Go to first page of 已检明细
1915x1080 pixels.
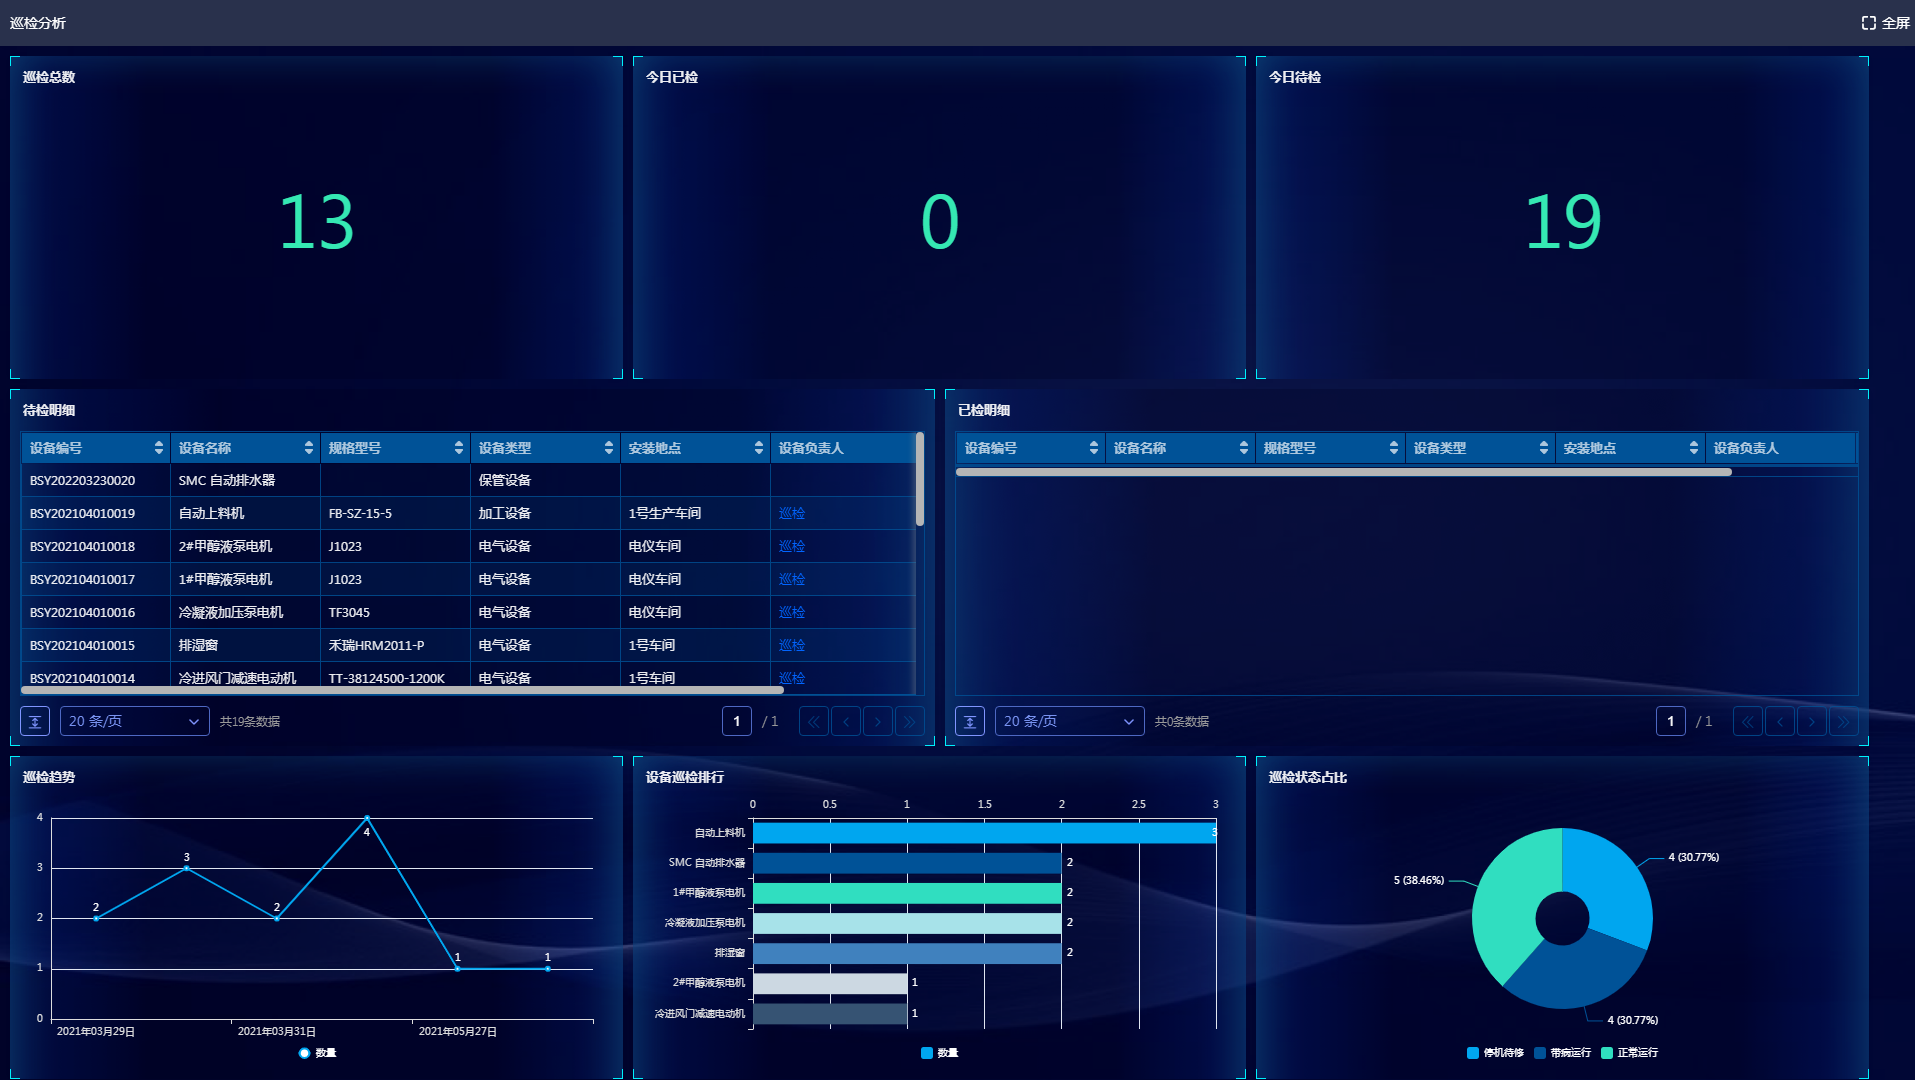1748,721
